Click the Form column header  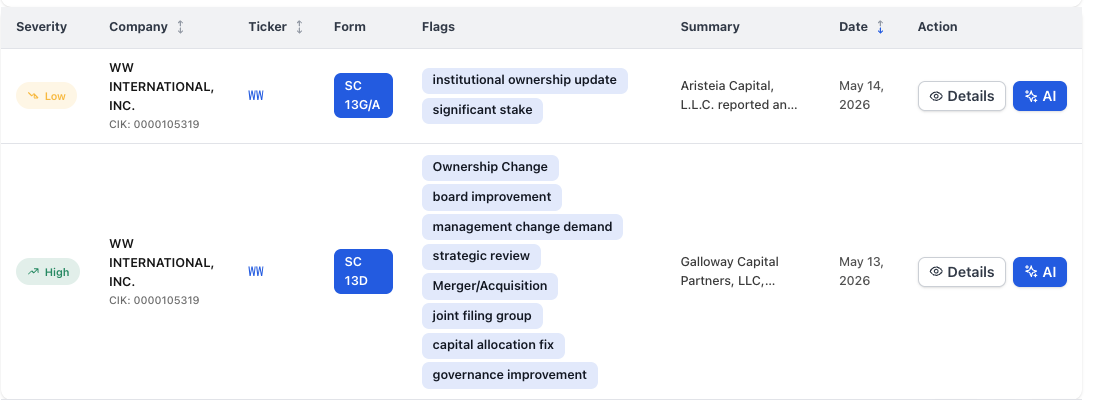(x=350, y=27)
